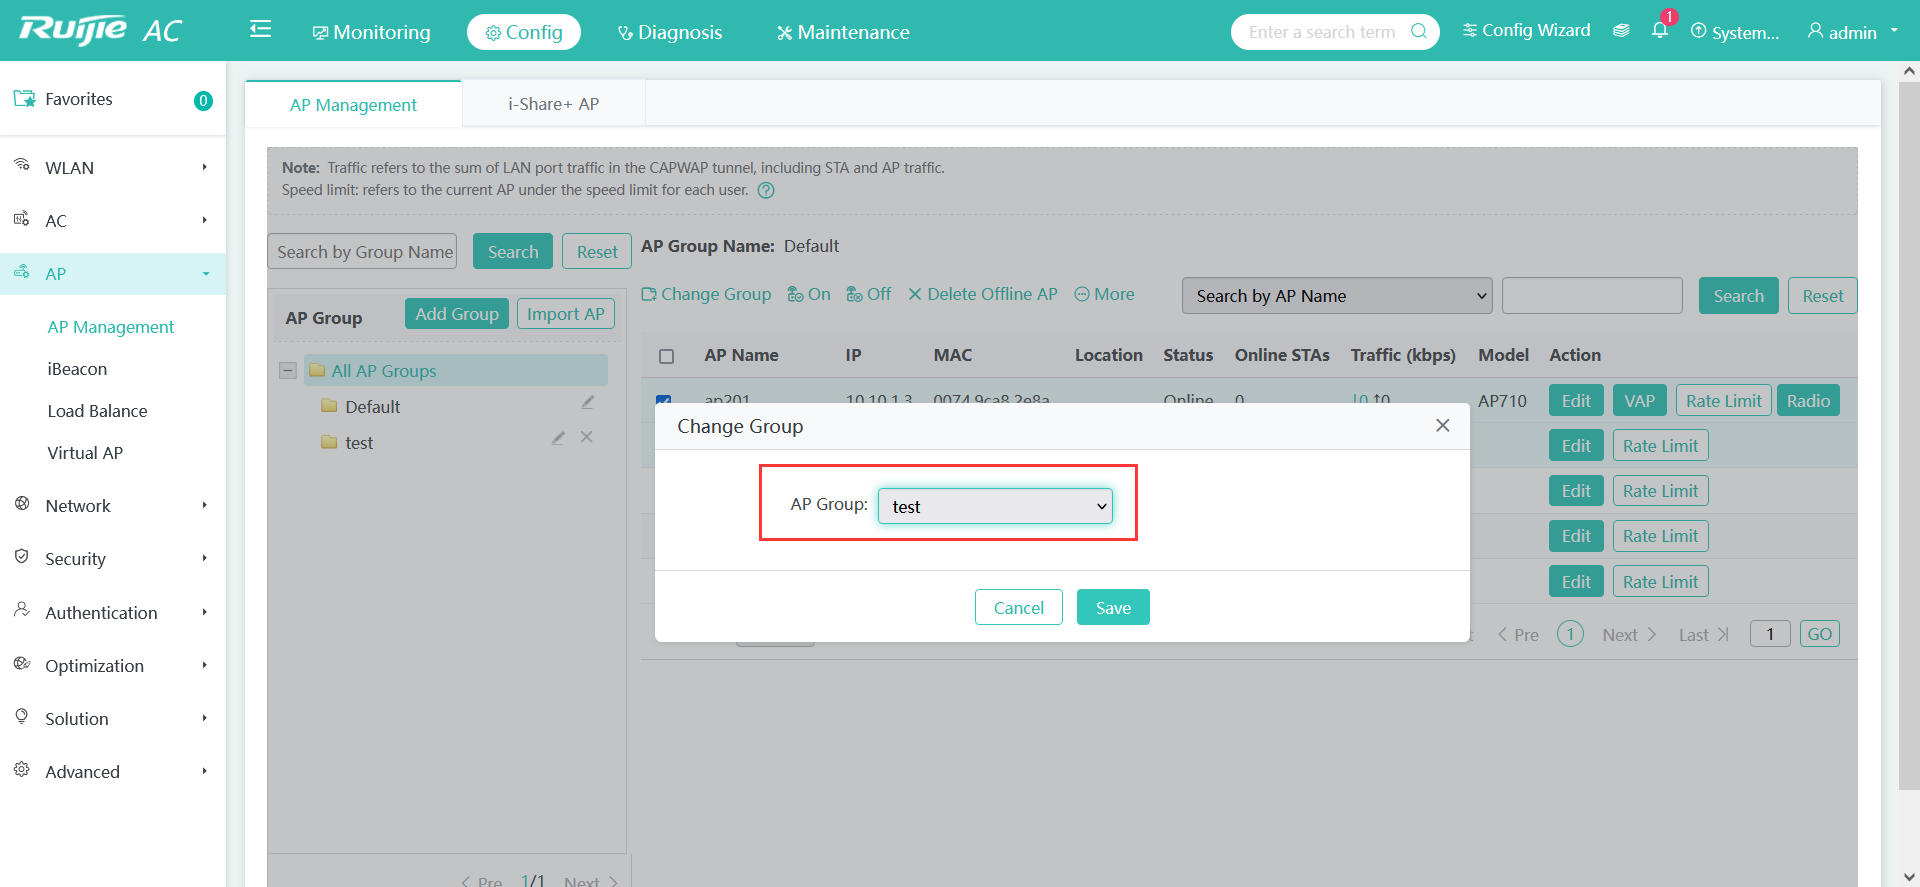Close the Change Group dialog
Image resolution: width=1920 pixels, height=887 pixels.
coord(1442,426)
